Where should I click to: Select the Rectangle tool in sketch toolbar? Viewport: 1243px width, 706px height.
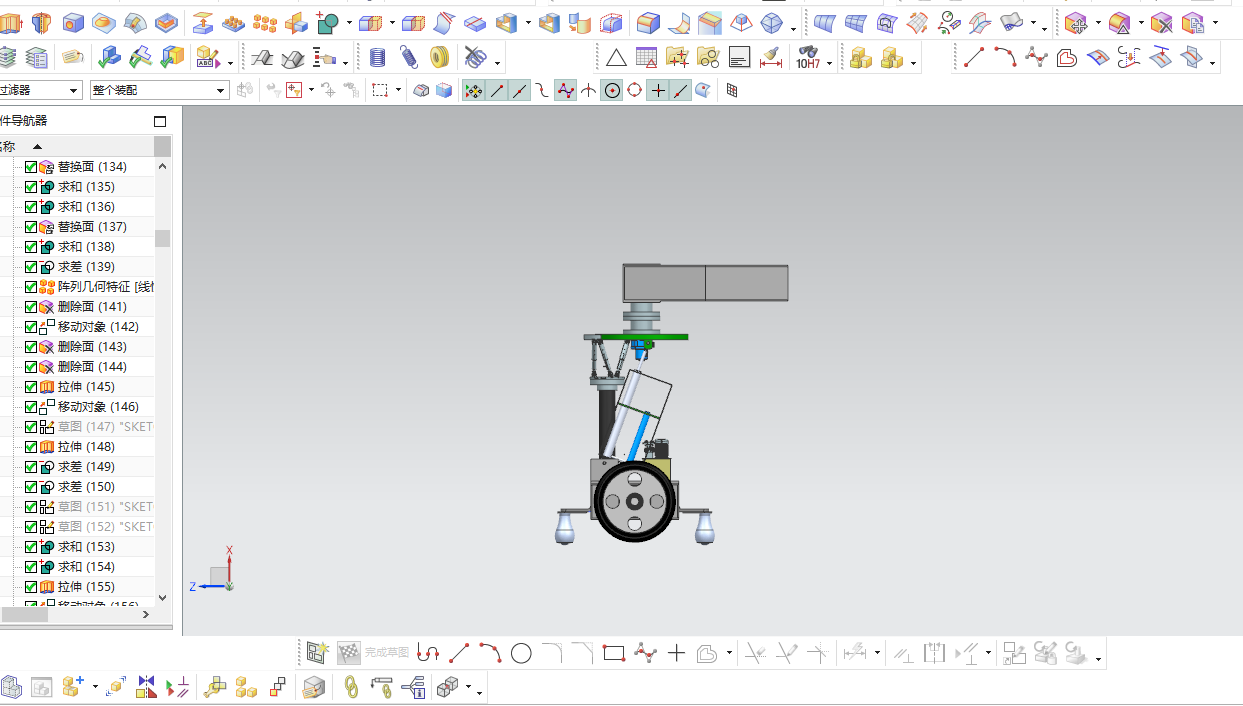point(614,654)
